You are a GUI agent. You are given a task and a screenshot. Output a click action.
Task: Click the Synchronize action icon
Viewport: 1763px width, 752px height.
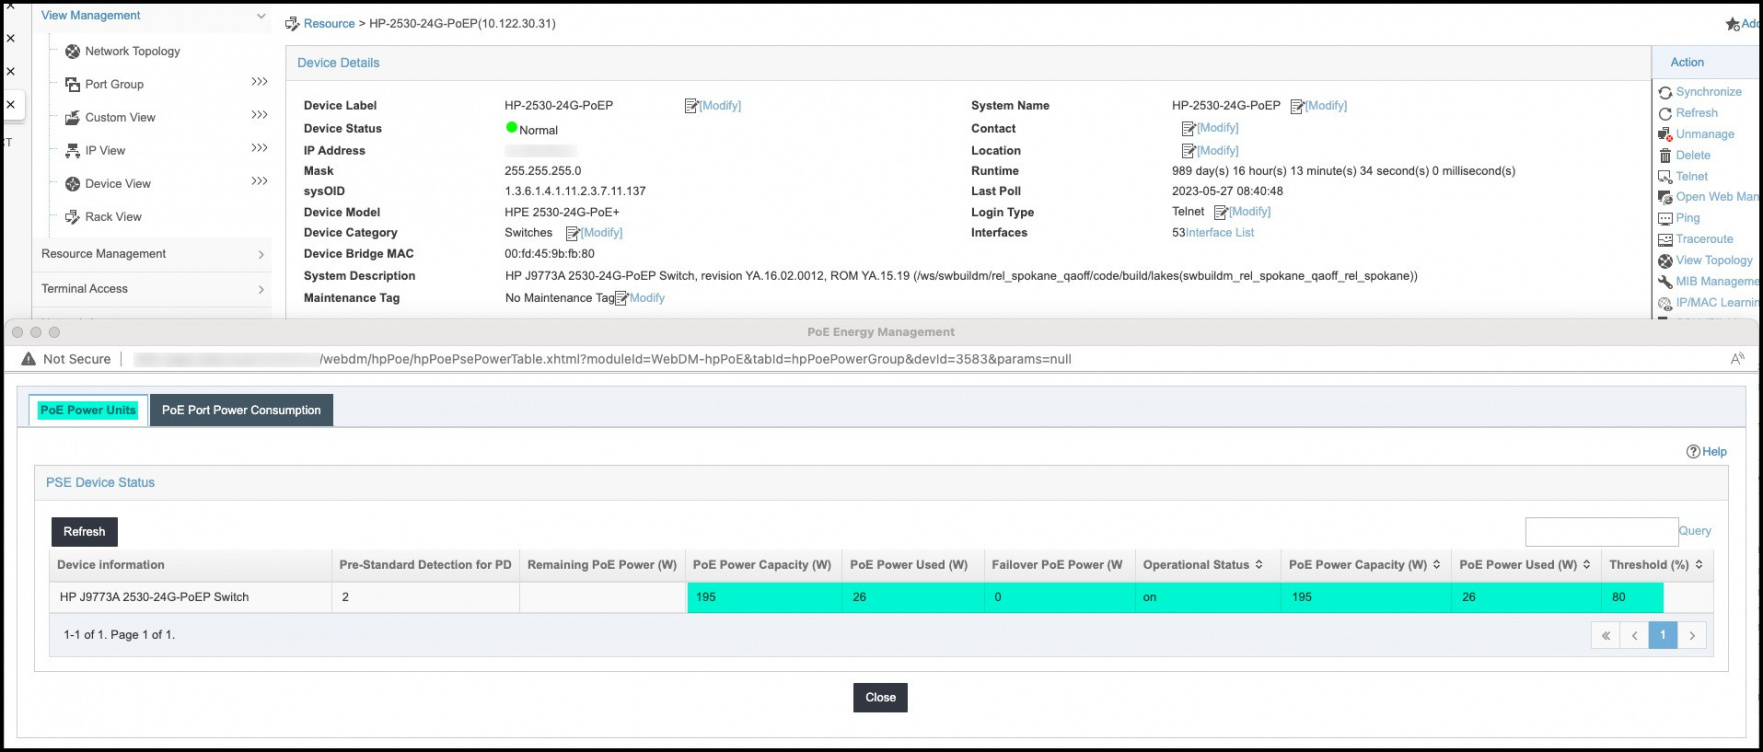(1665, 92)
